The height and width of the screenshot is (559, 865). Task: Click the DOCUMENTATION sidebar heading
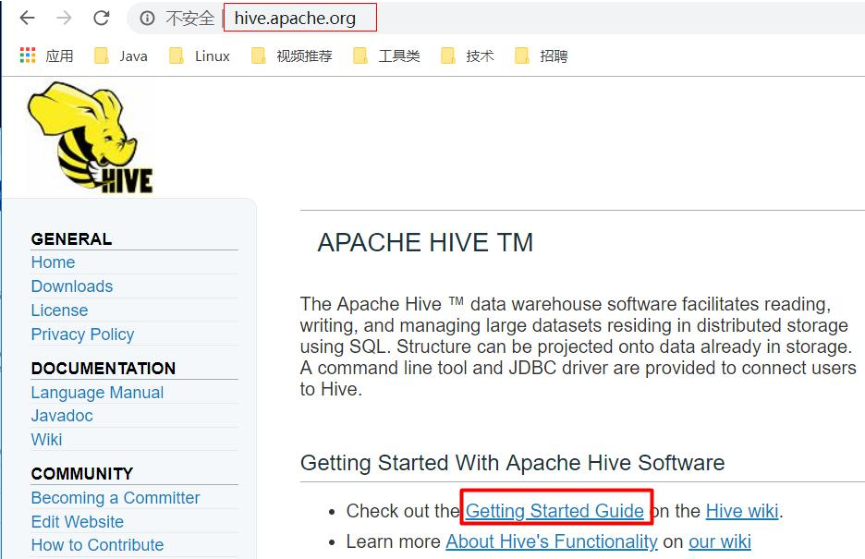[103, 368]
